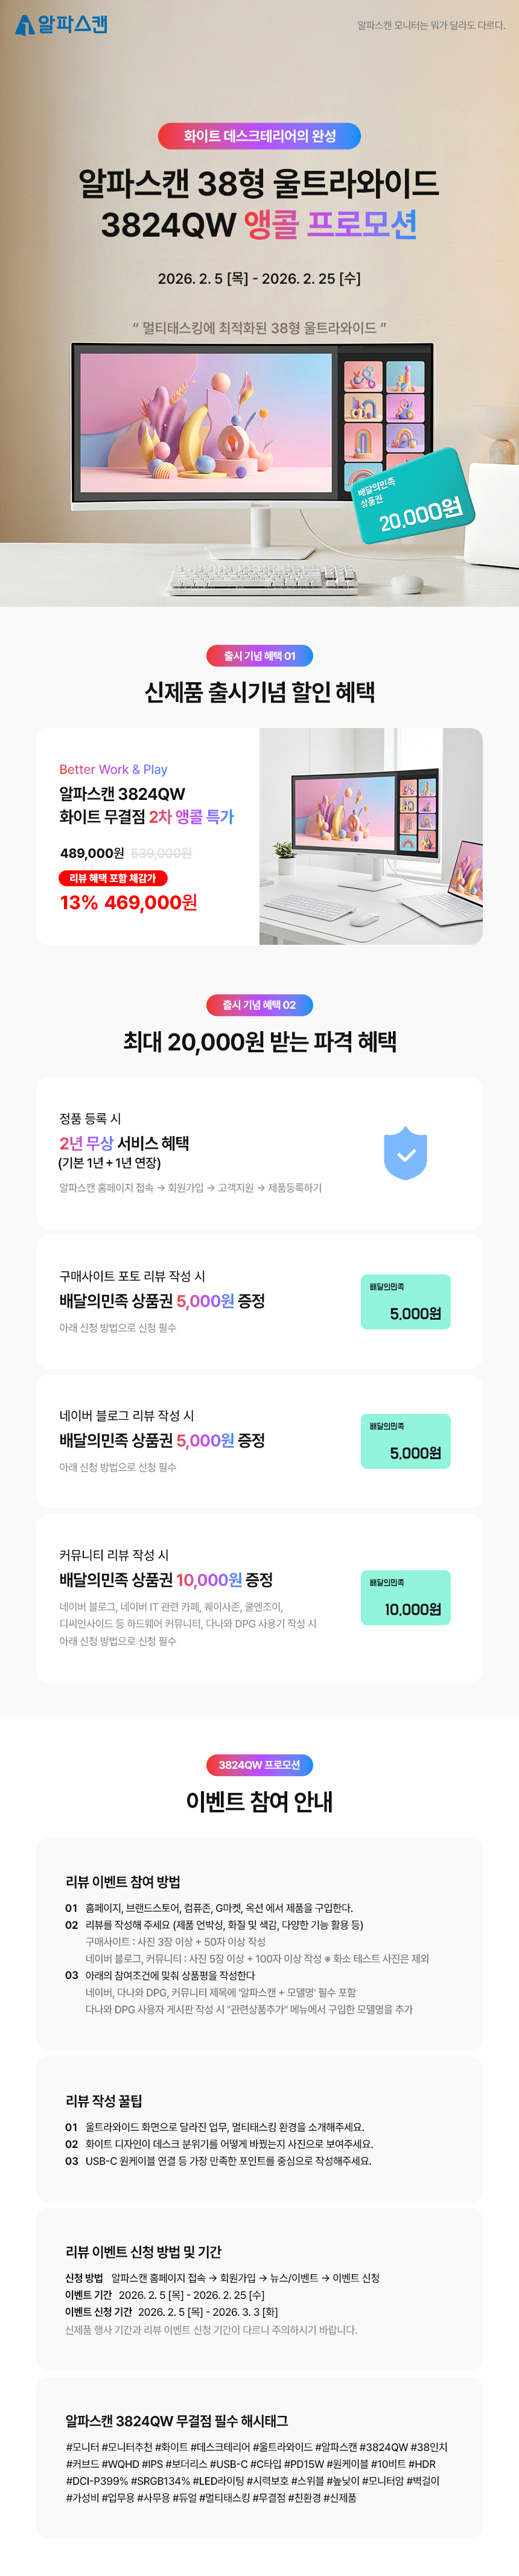
Task: Click the 화이트 데스크테리어의 완성 badge
Action: tap(259, 136)
